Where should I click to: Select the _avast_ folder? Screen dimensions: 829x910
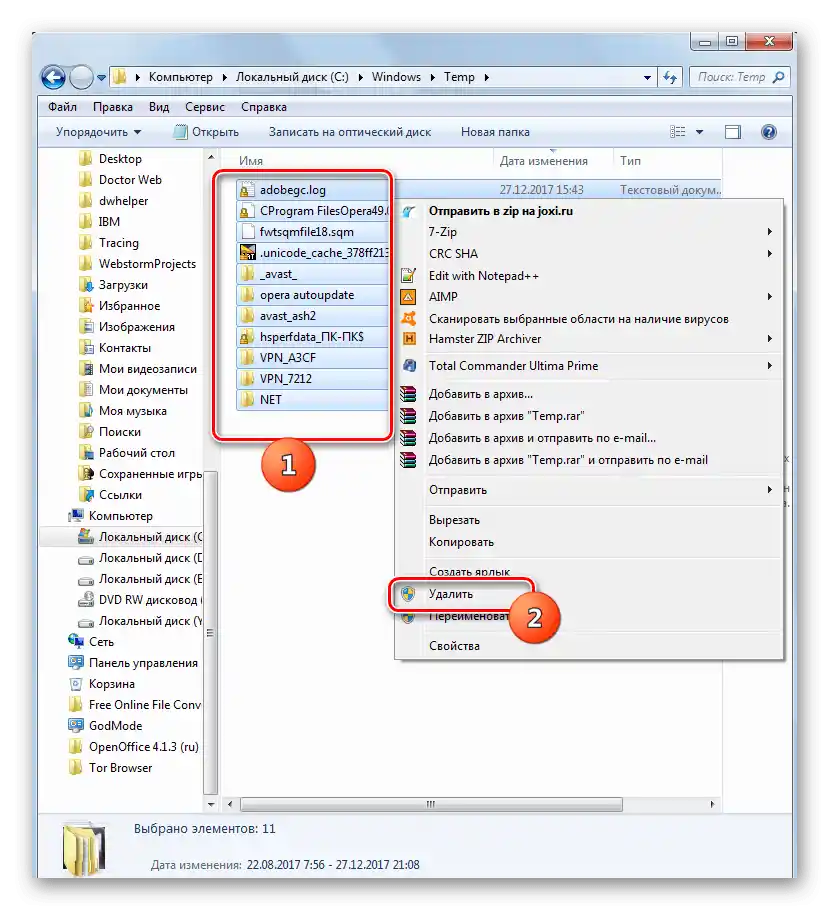tap(312, 274)
